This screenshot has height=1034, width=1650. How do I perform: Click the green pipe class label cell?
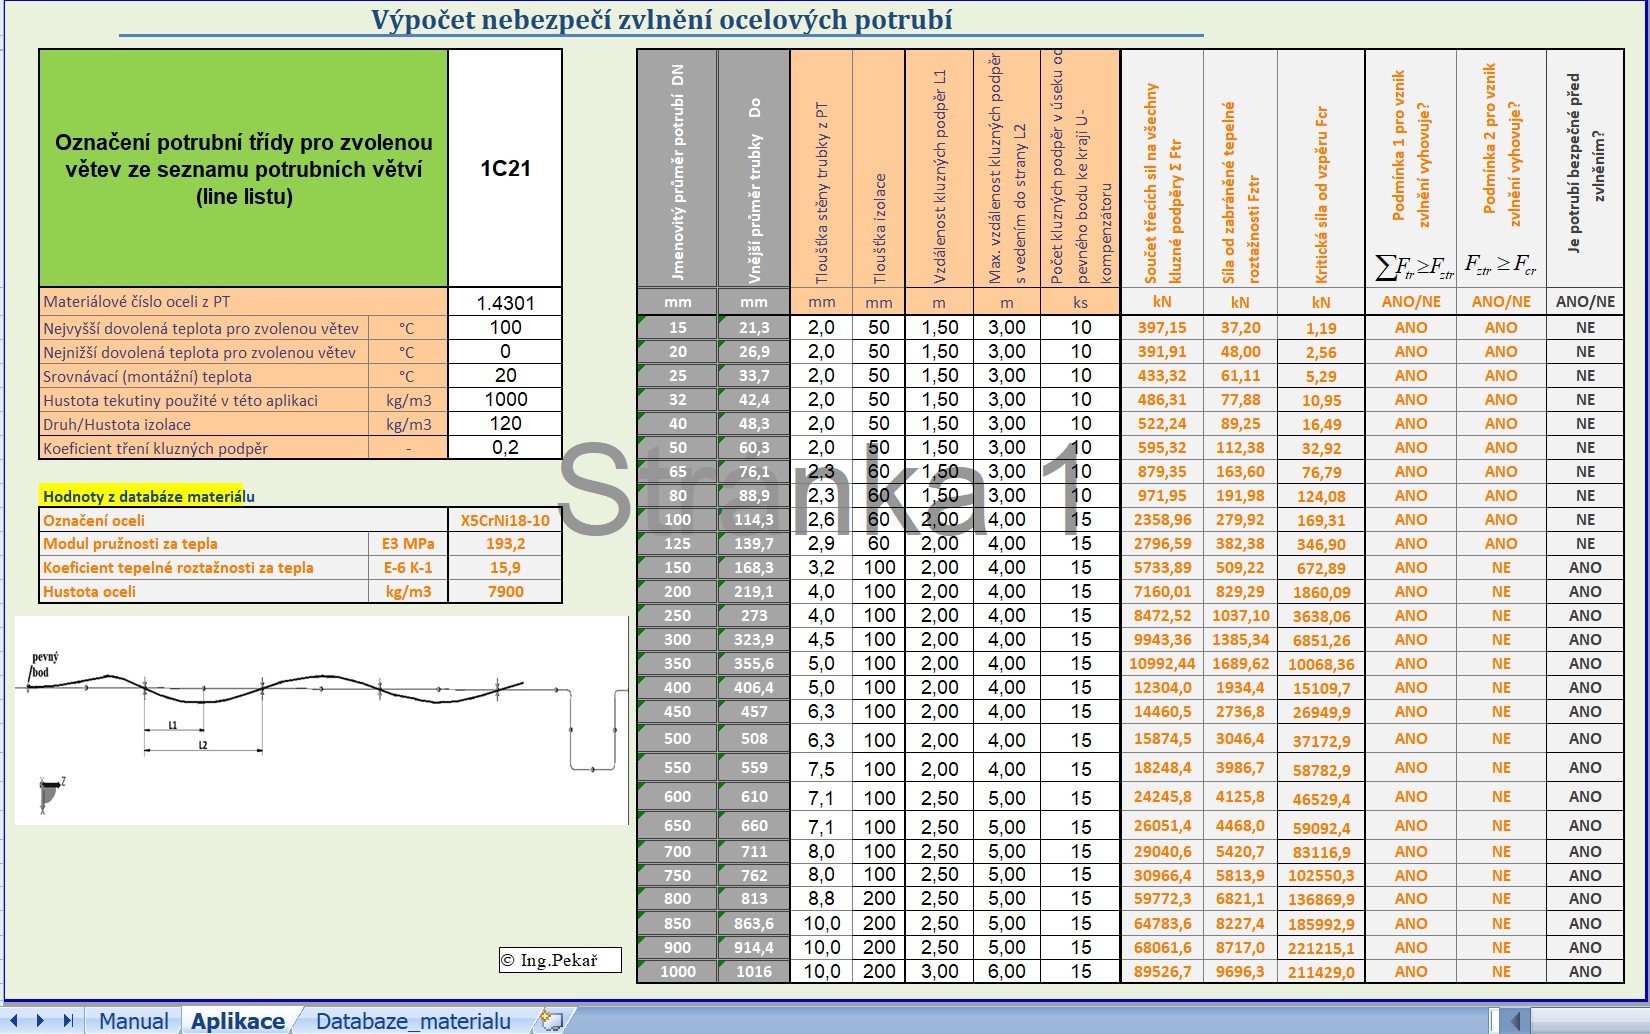point(243,168)
